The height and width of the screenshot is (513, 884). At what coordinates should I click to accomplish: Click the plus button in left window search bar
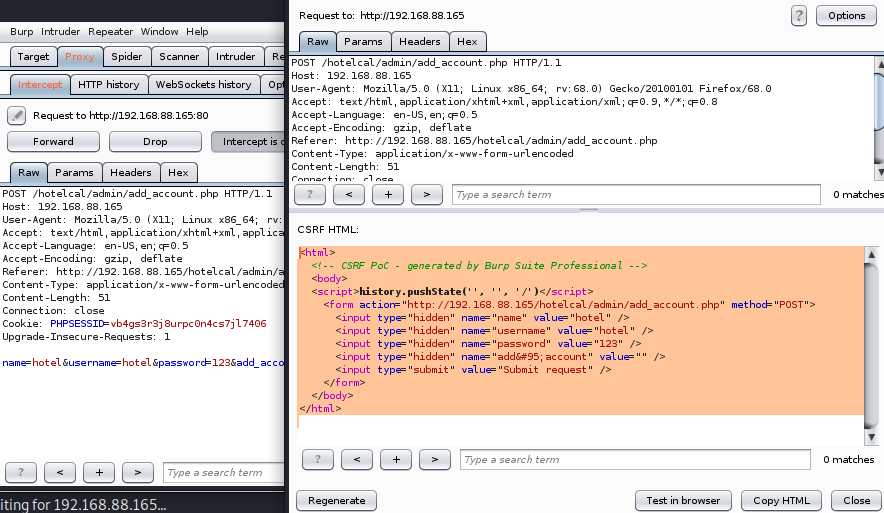[99, 472]
